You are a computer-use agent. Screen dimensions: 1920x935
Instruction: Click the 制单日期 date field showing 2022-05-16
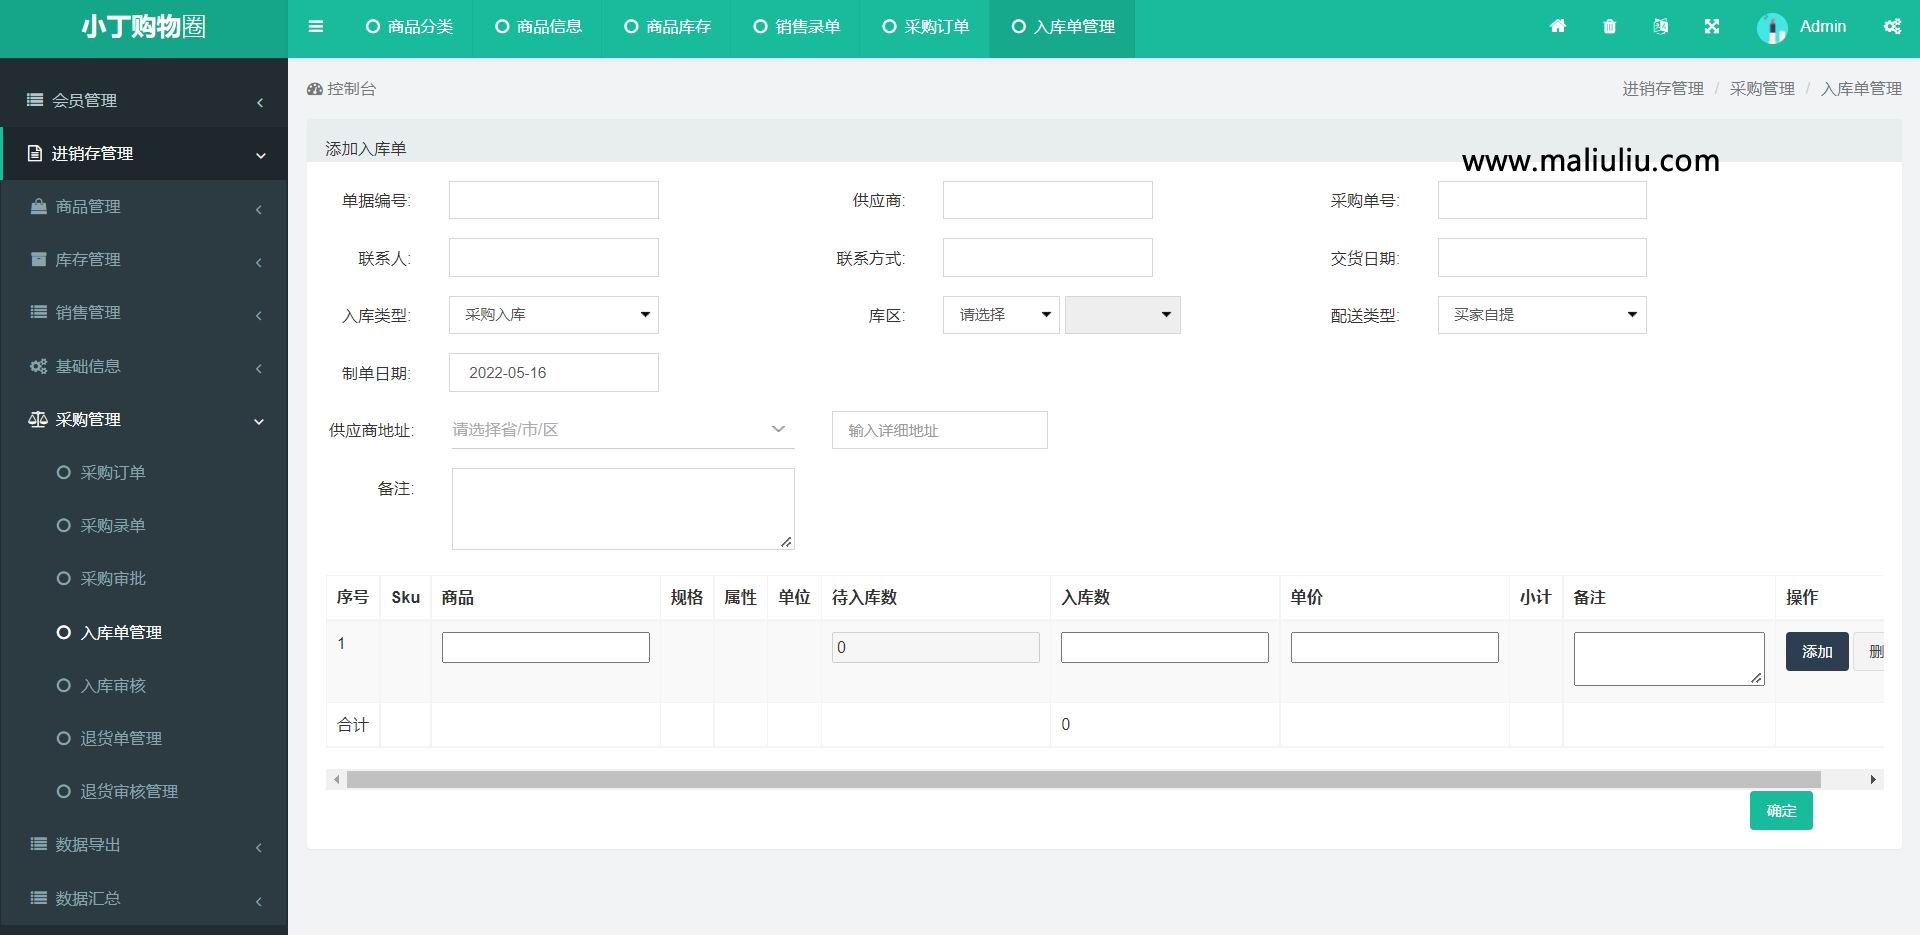click(x=553, y=372)
